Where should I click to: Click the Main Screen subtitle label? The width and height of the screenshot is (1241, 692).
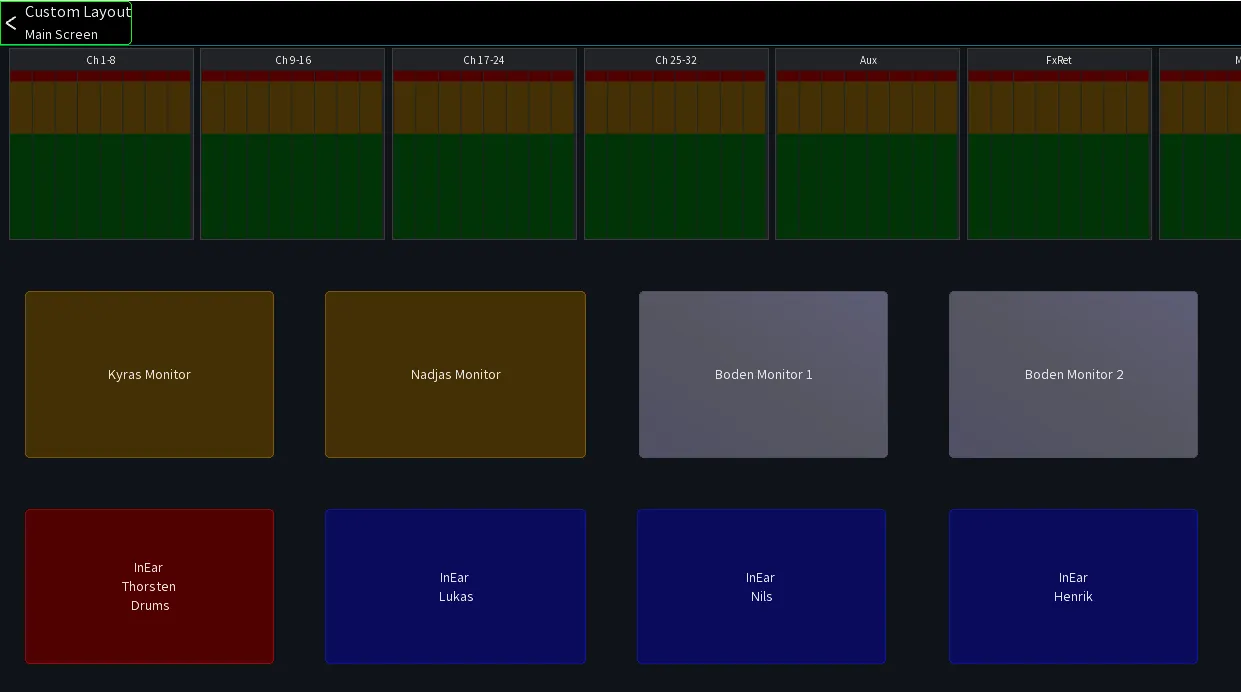(x=61, y=34)
